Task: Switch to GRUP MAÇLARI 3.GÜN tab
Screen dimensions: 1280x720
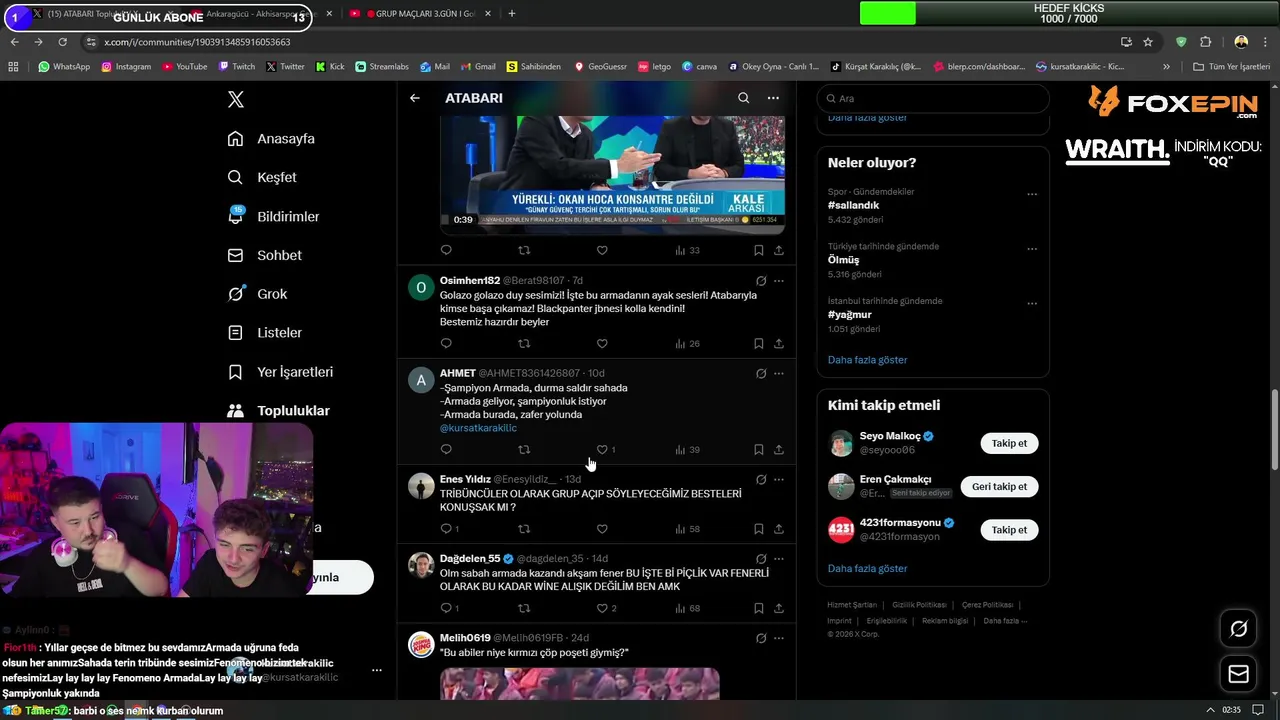Action: click(x=424, y=14)
